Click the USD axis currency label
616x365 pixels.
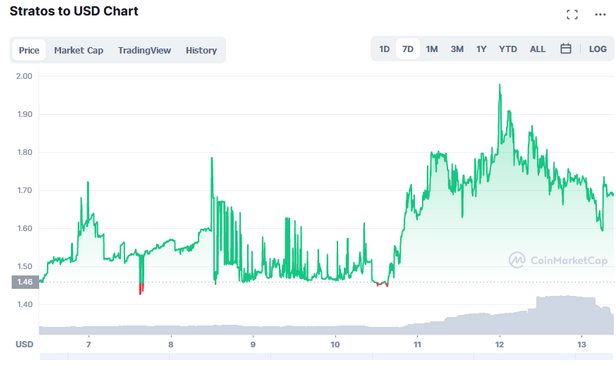pos(24,344)
